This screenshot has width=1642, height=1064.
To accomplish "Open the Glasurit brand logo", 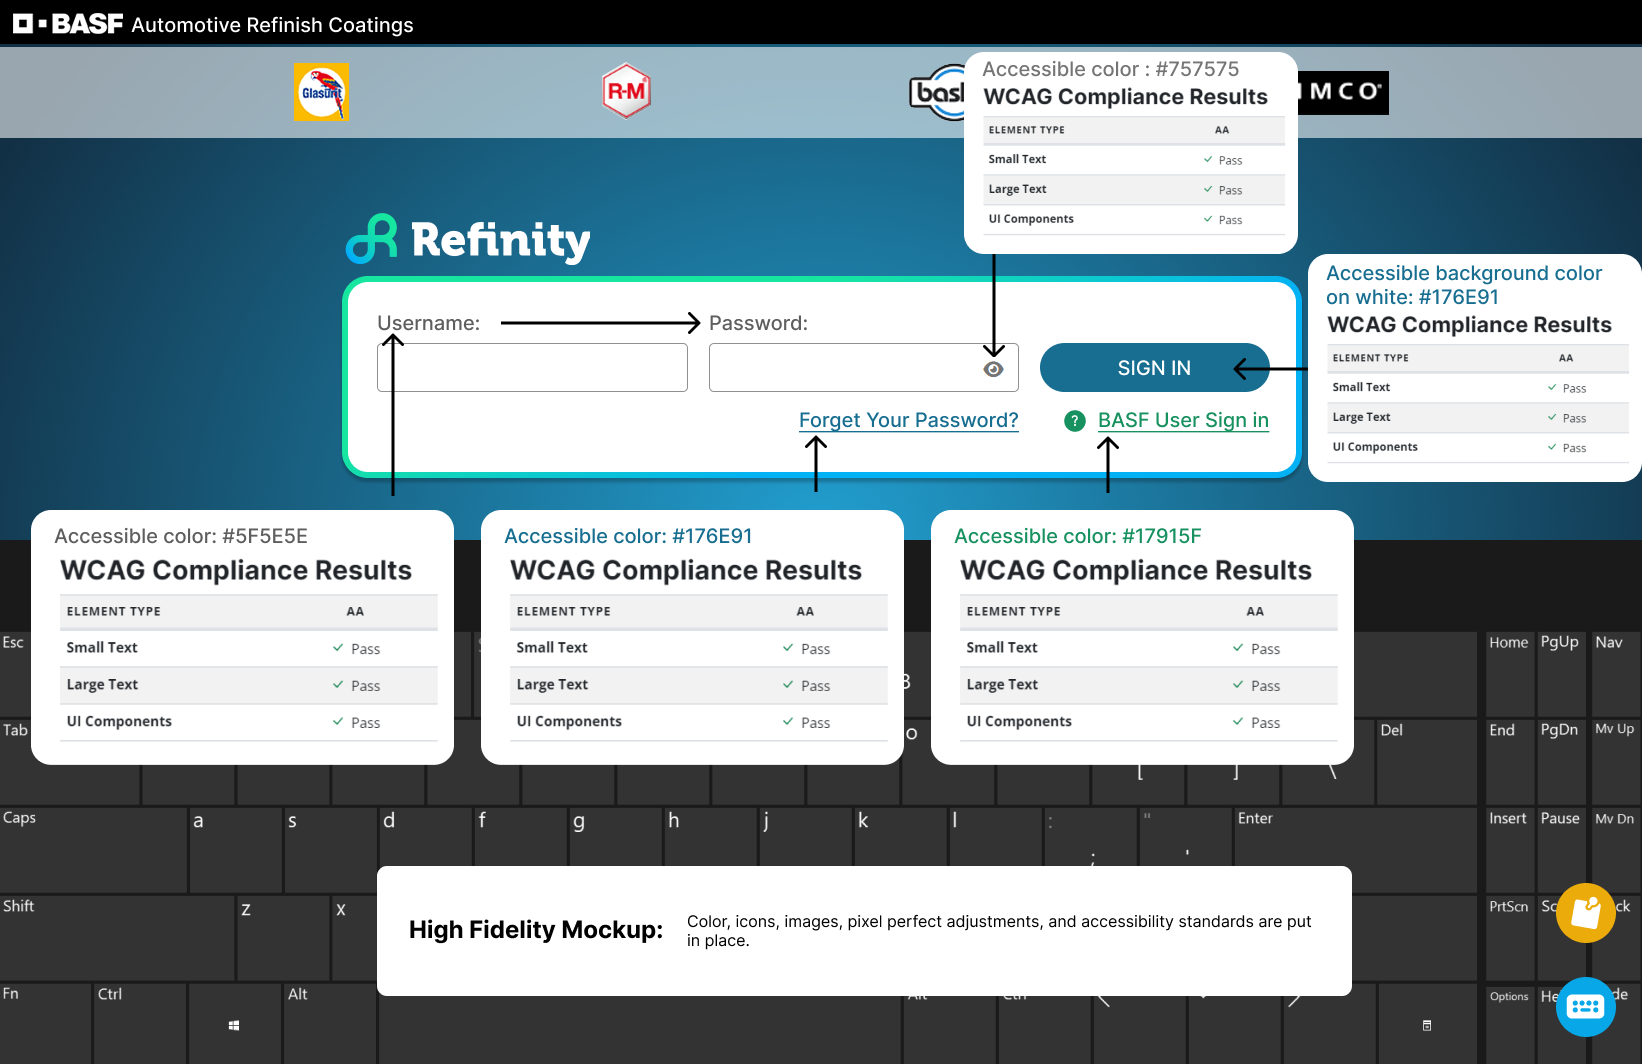I will [x=321, y=92].
